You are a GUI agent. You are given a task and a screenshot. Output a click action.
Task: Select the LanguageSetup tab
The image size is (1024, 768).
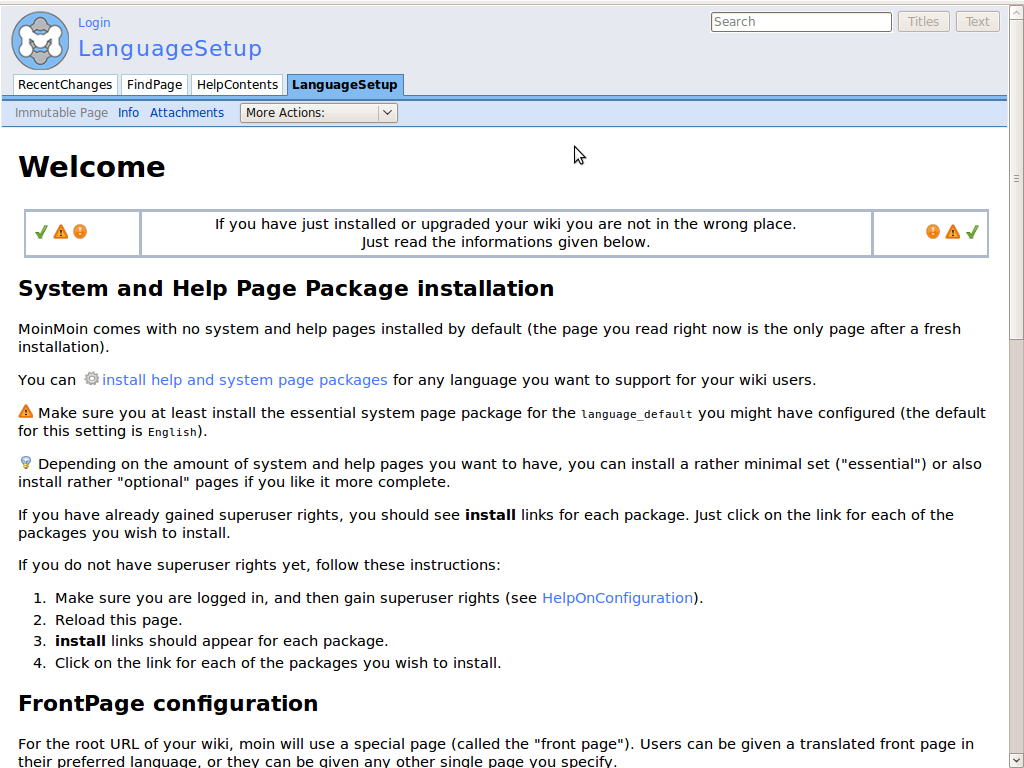tap(345, 85)
